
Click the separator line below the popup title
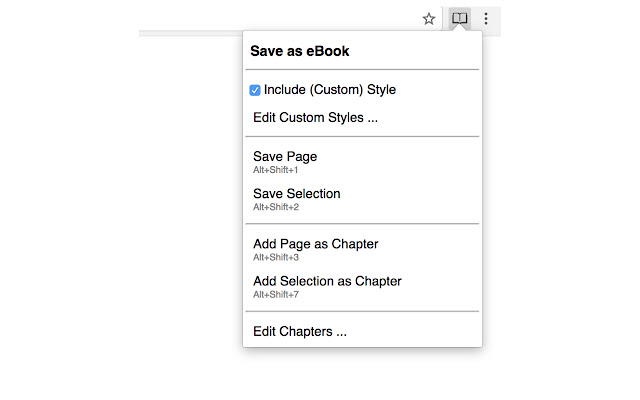(x=362, y=70)
